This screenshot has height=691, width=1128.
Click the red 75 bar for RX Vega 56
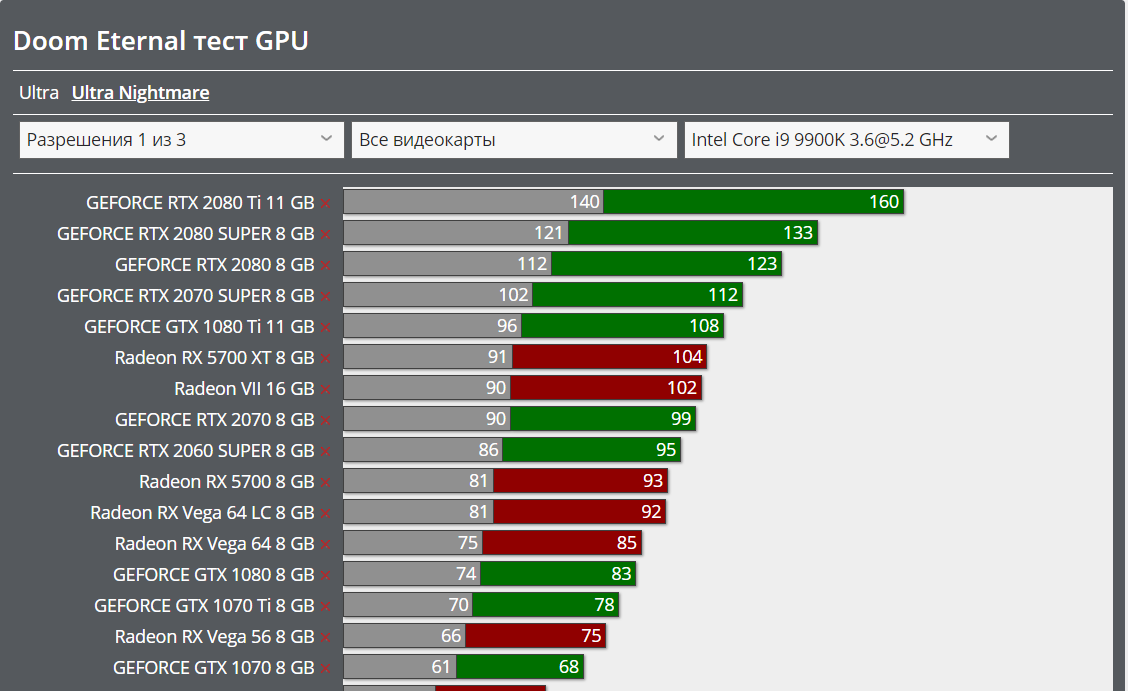[535, 636]
